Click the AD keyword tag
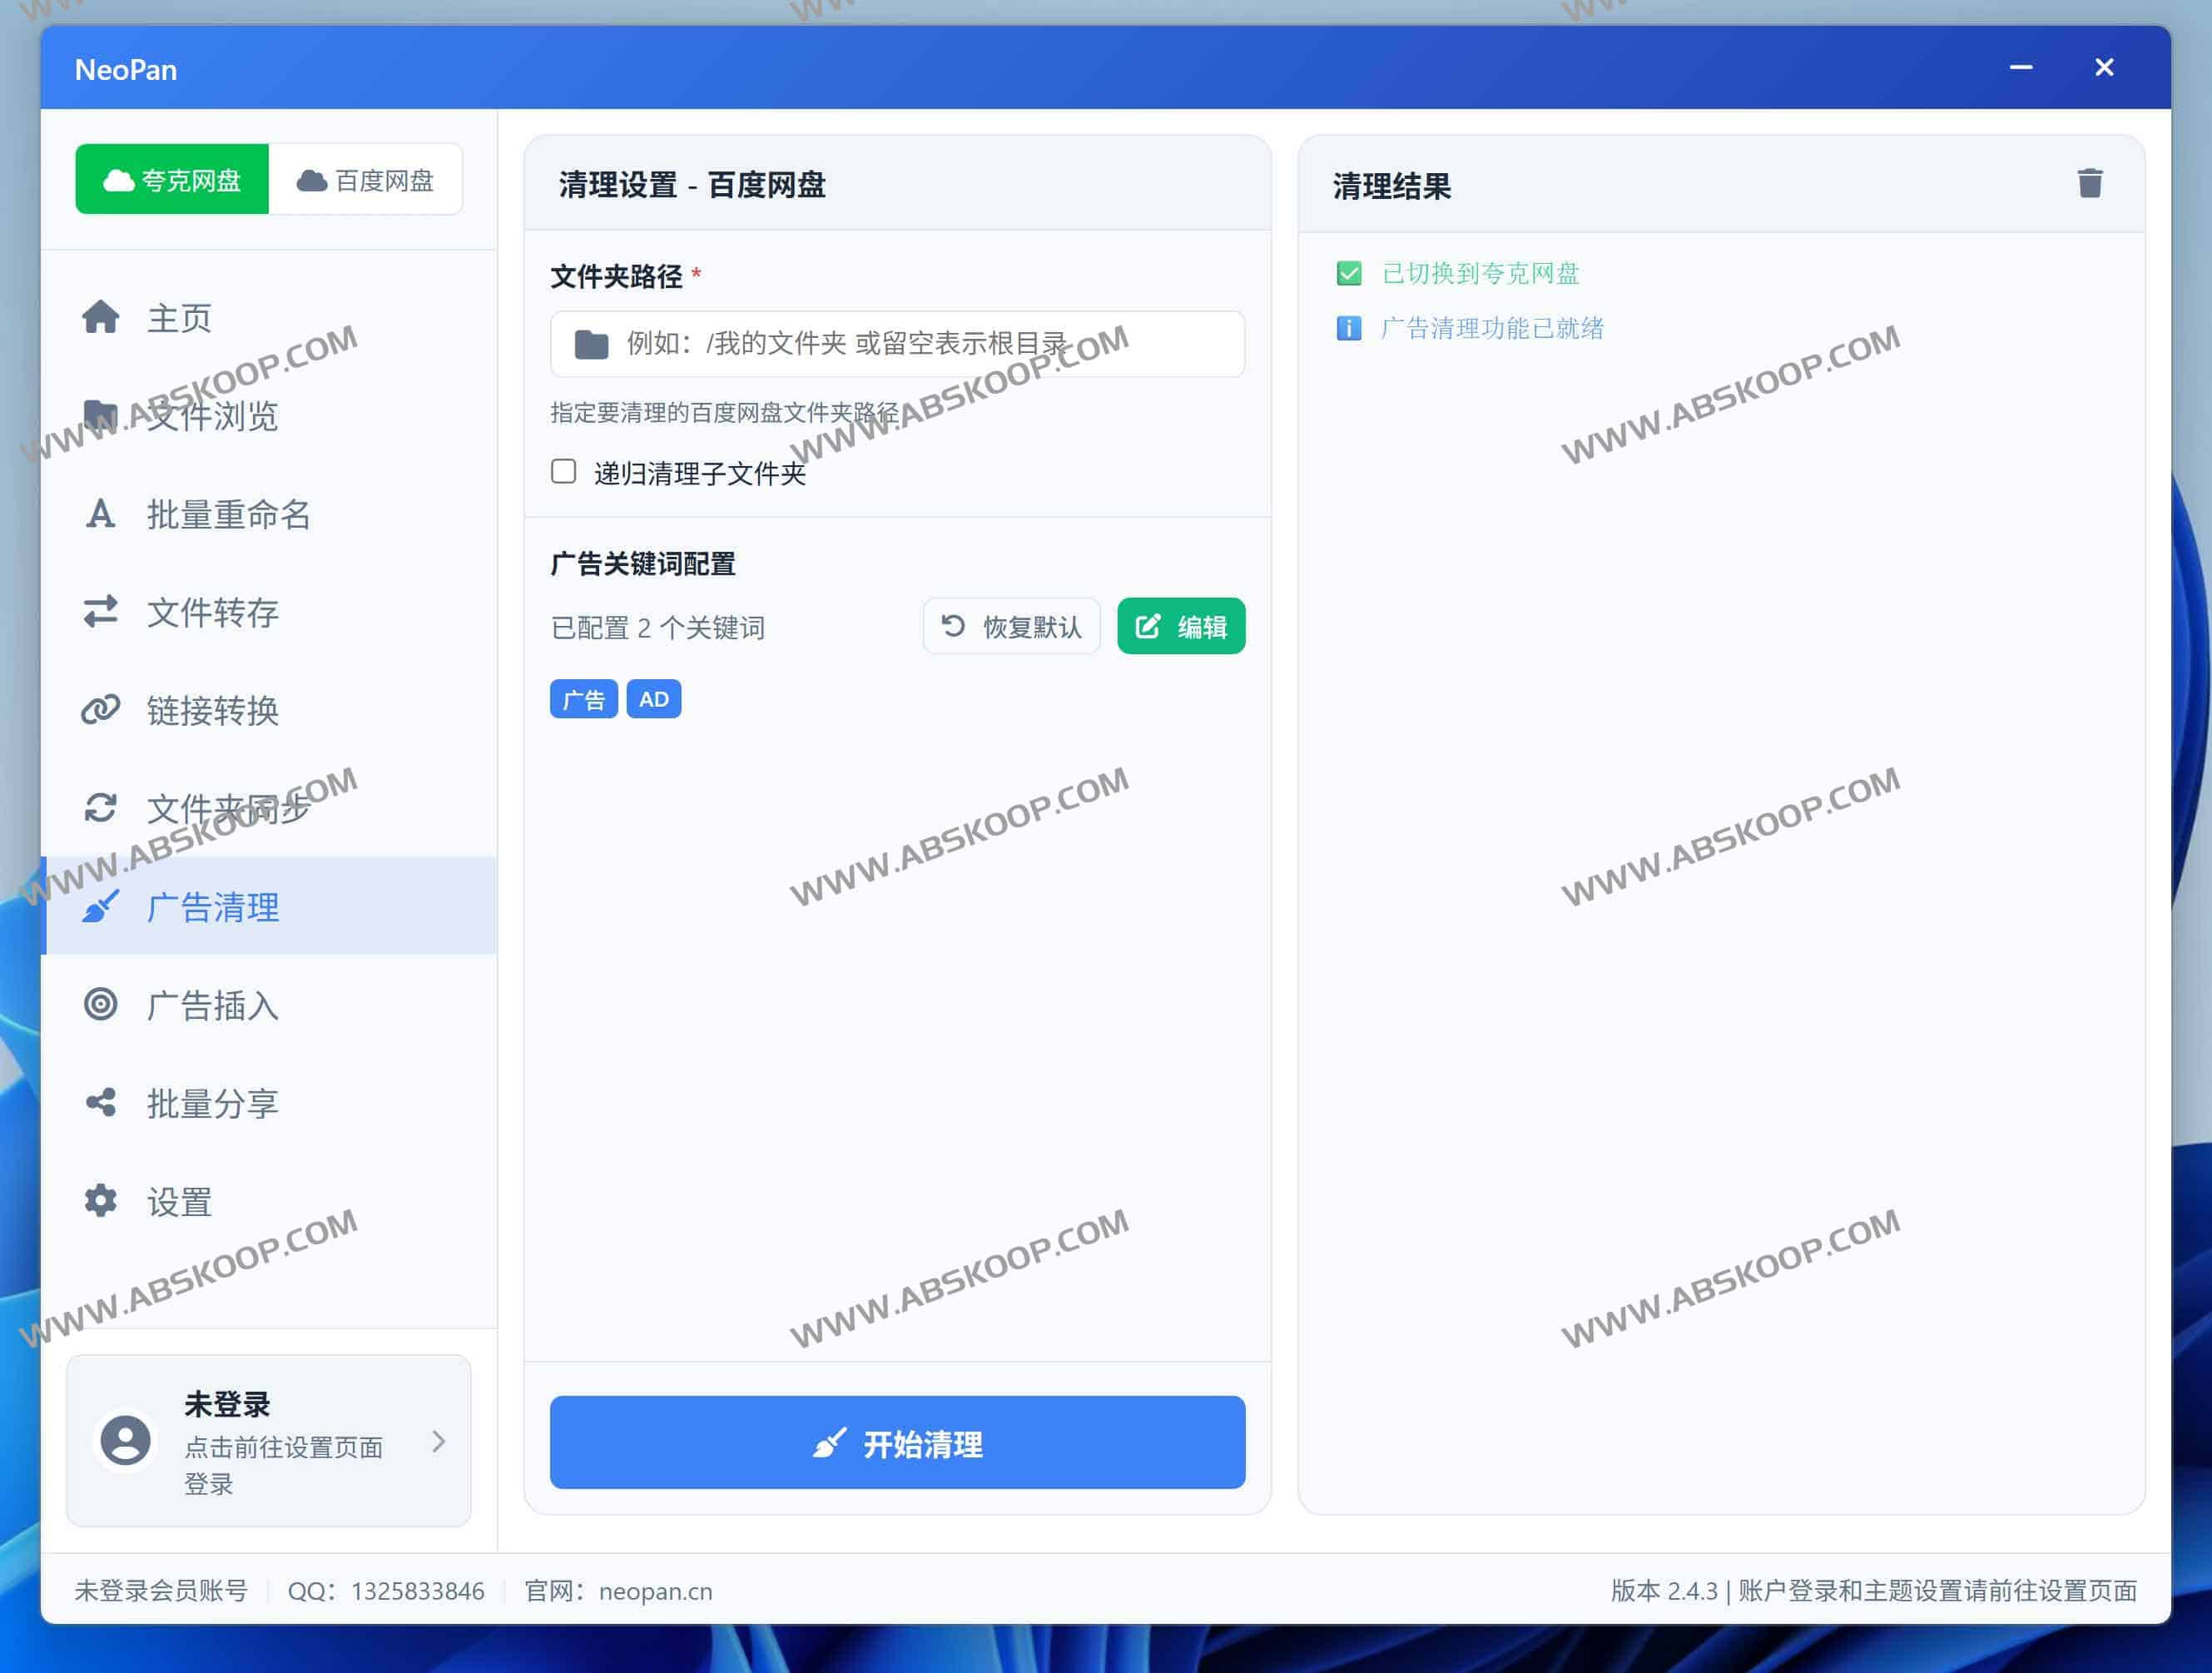 [653, 699]
